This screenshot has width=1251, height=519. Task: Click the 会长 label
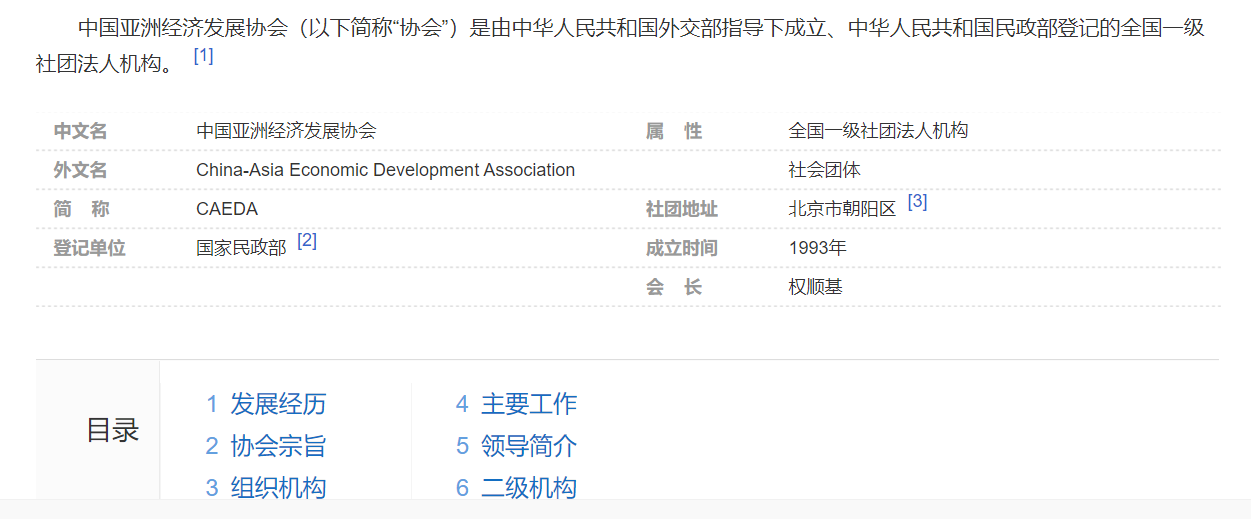pos(674,287)
